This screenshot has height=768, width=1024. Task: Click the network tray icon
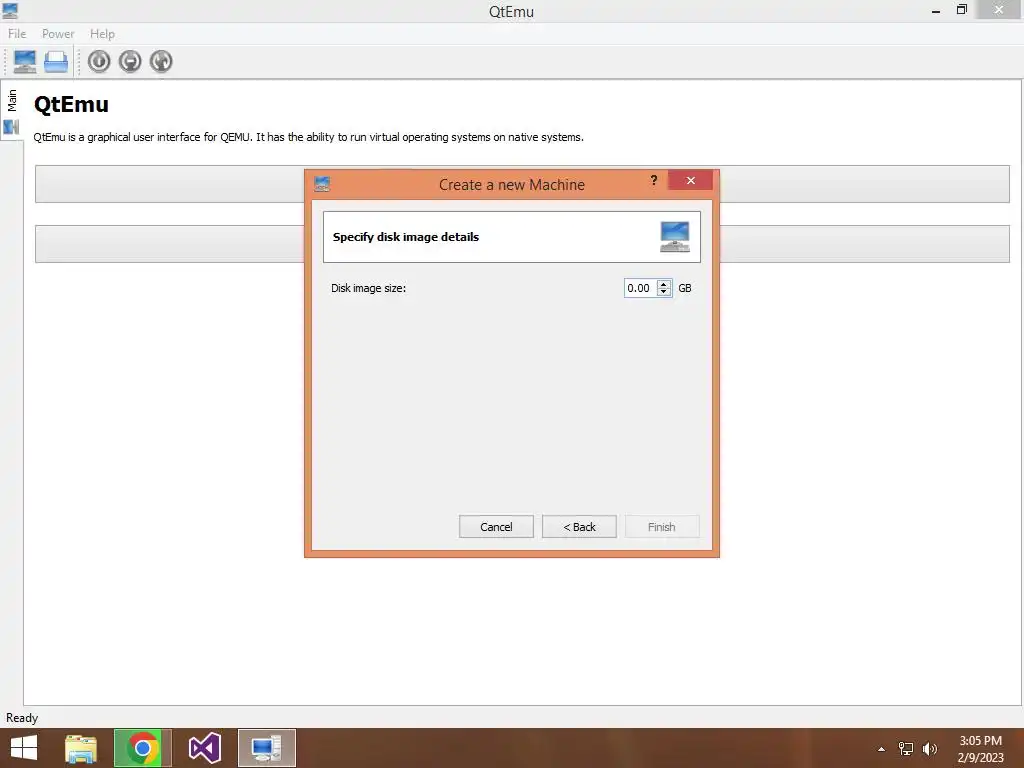point(906,748)
